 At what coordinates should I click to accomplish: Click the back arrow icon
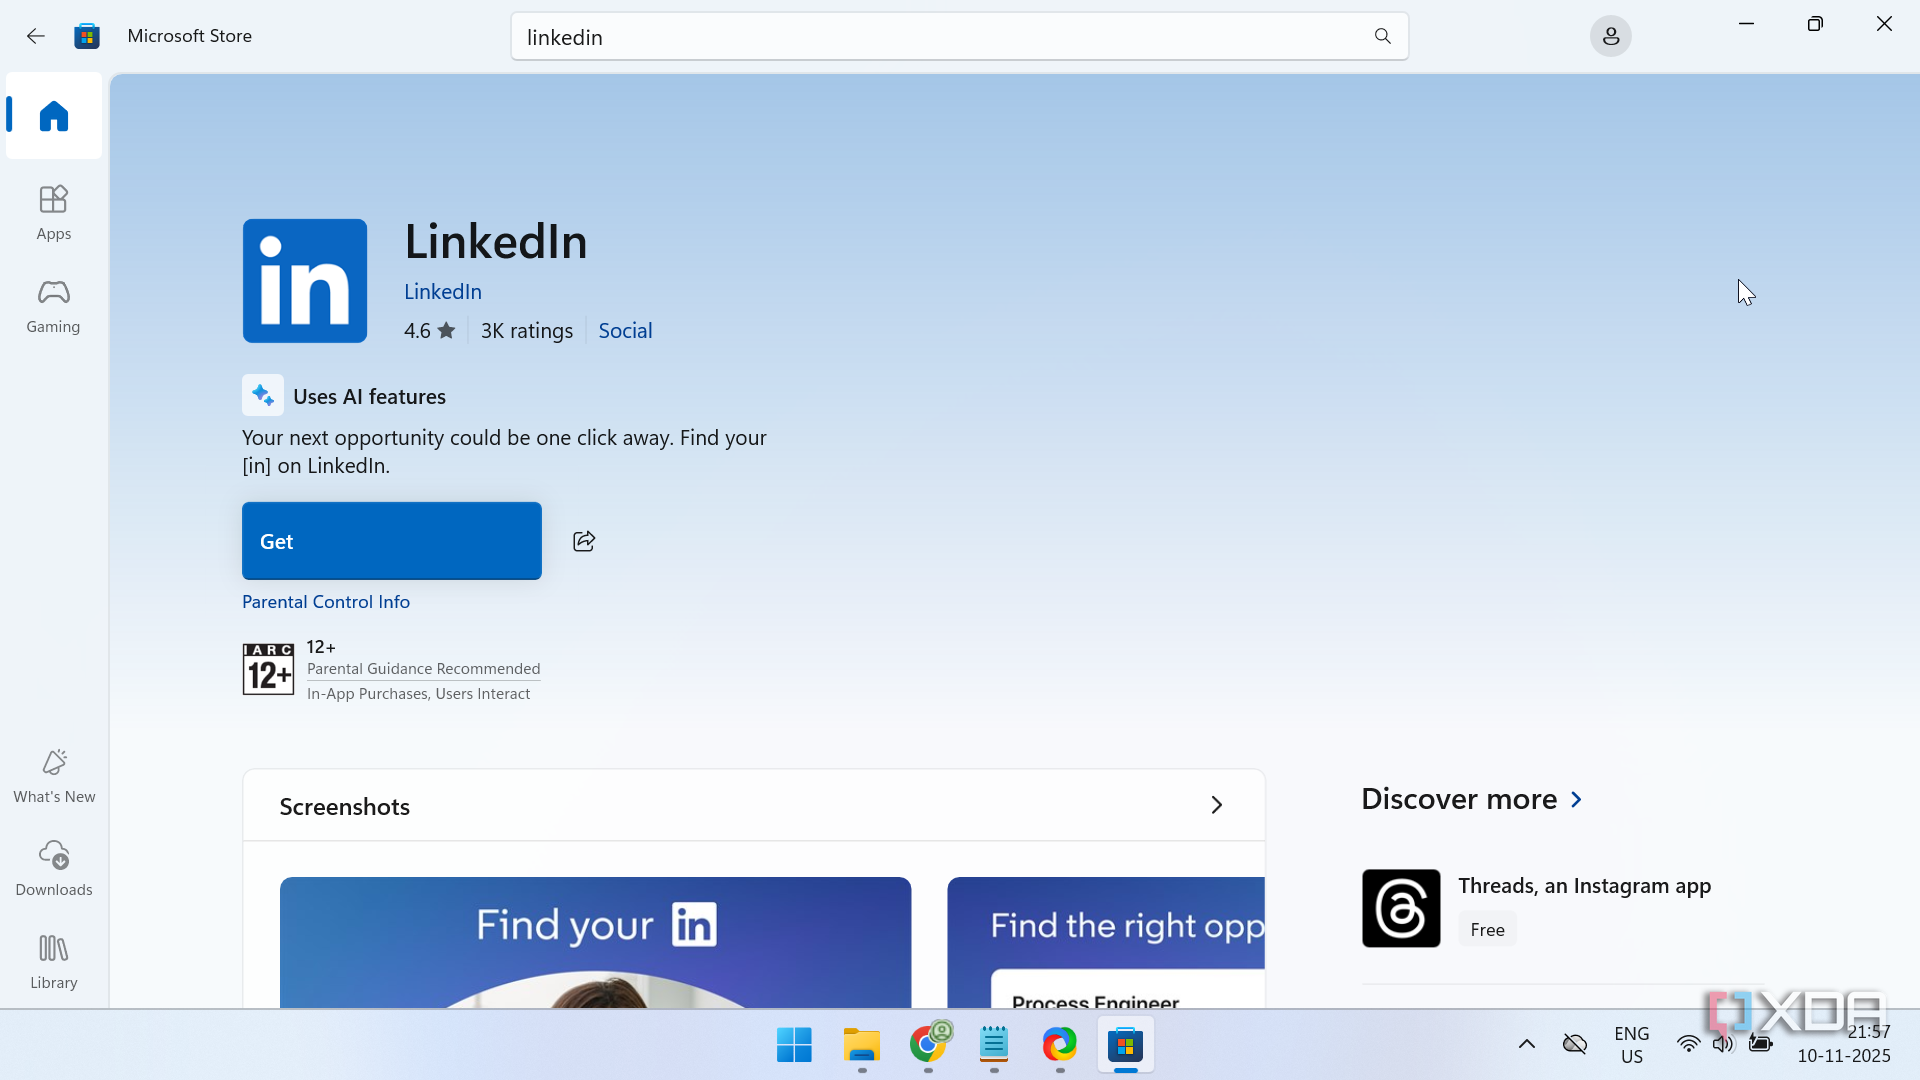tap(36, 36)
